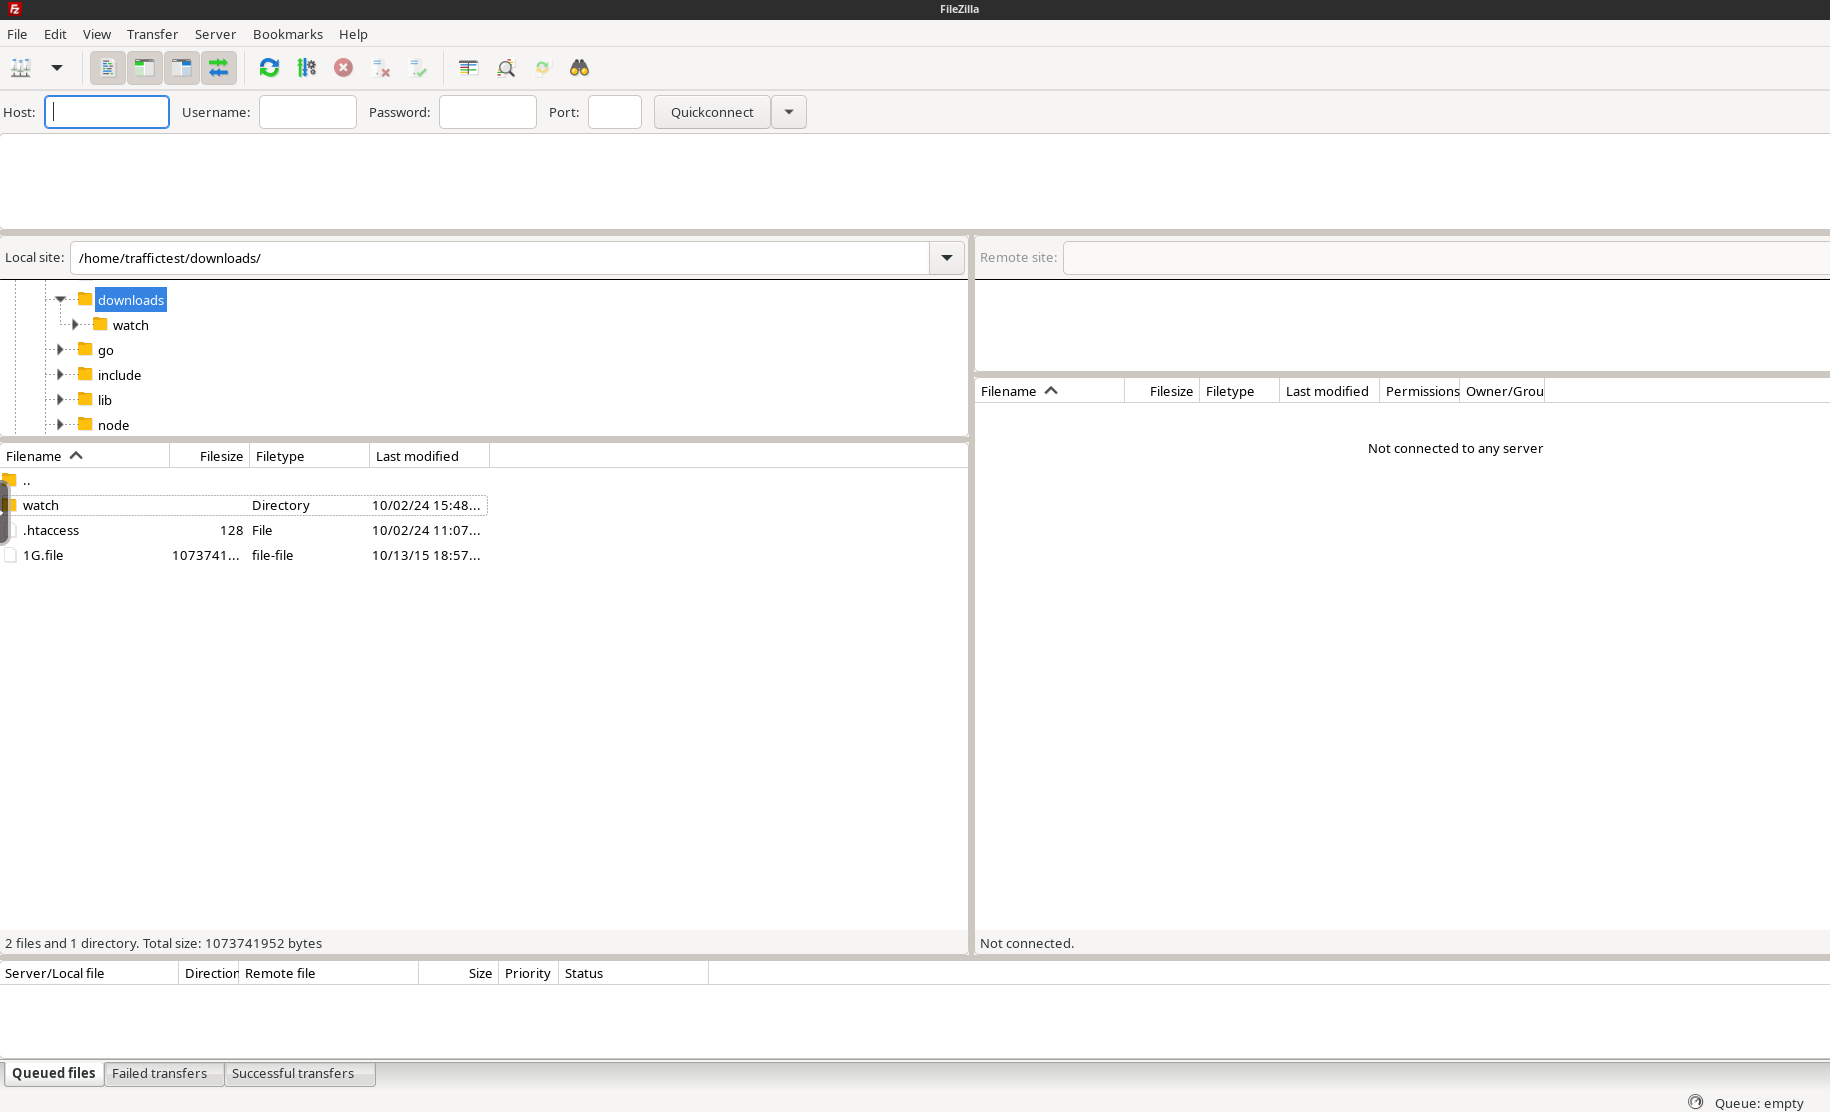Image resolution: width=1830 pixels, height=1112 pixels.
Task: Sort local files by Filename column
Action: tap(85, 456)
